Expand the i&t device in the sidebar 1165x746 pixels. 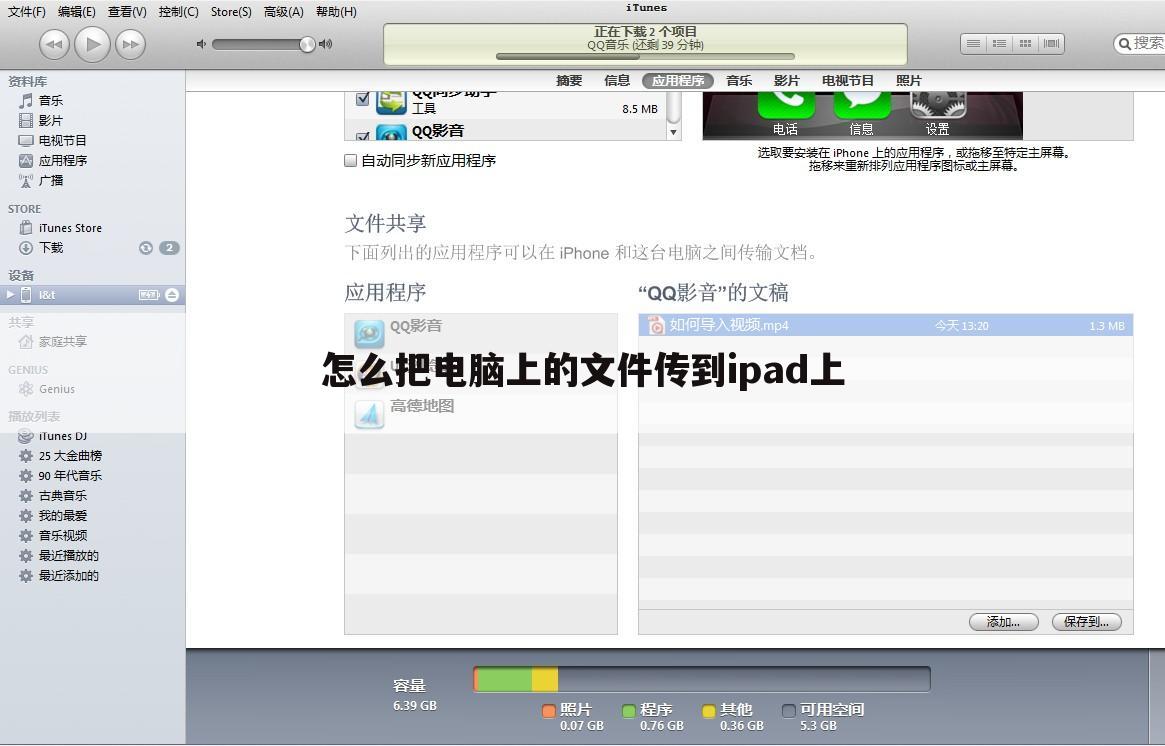click(x=12, y=294)
